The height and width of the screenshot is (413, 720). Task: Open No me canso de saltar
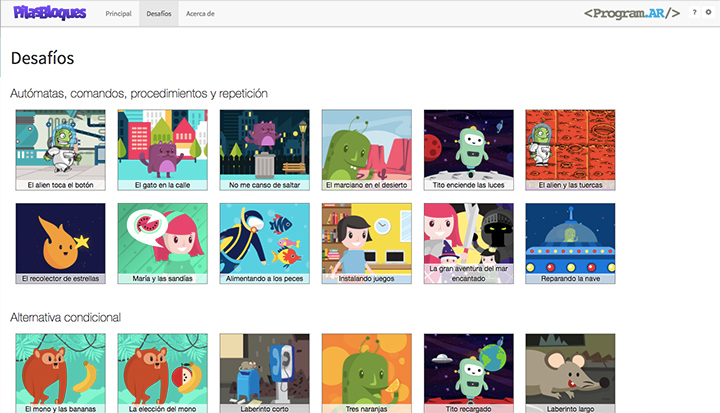(264, 149)
